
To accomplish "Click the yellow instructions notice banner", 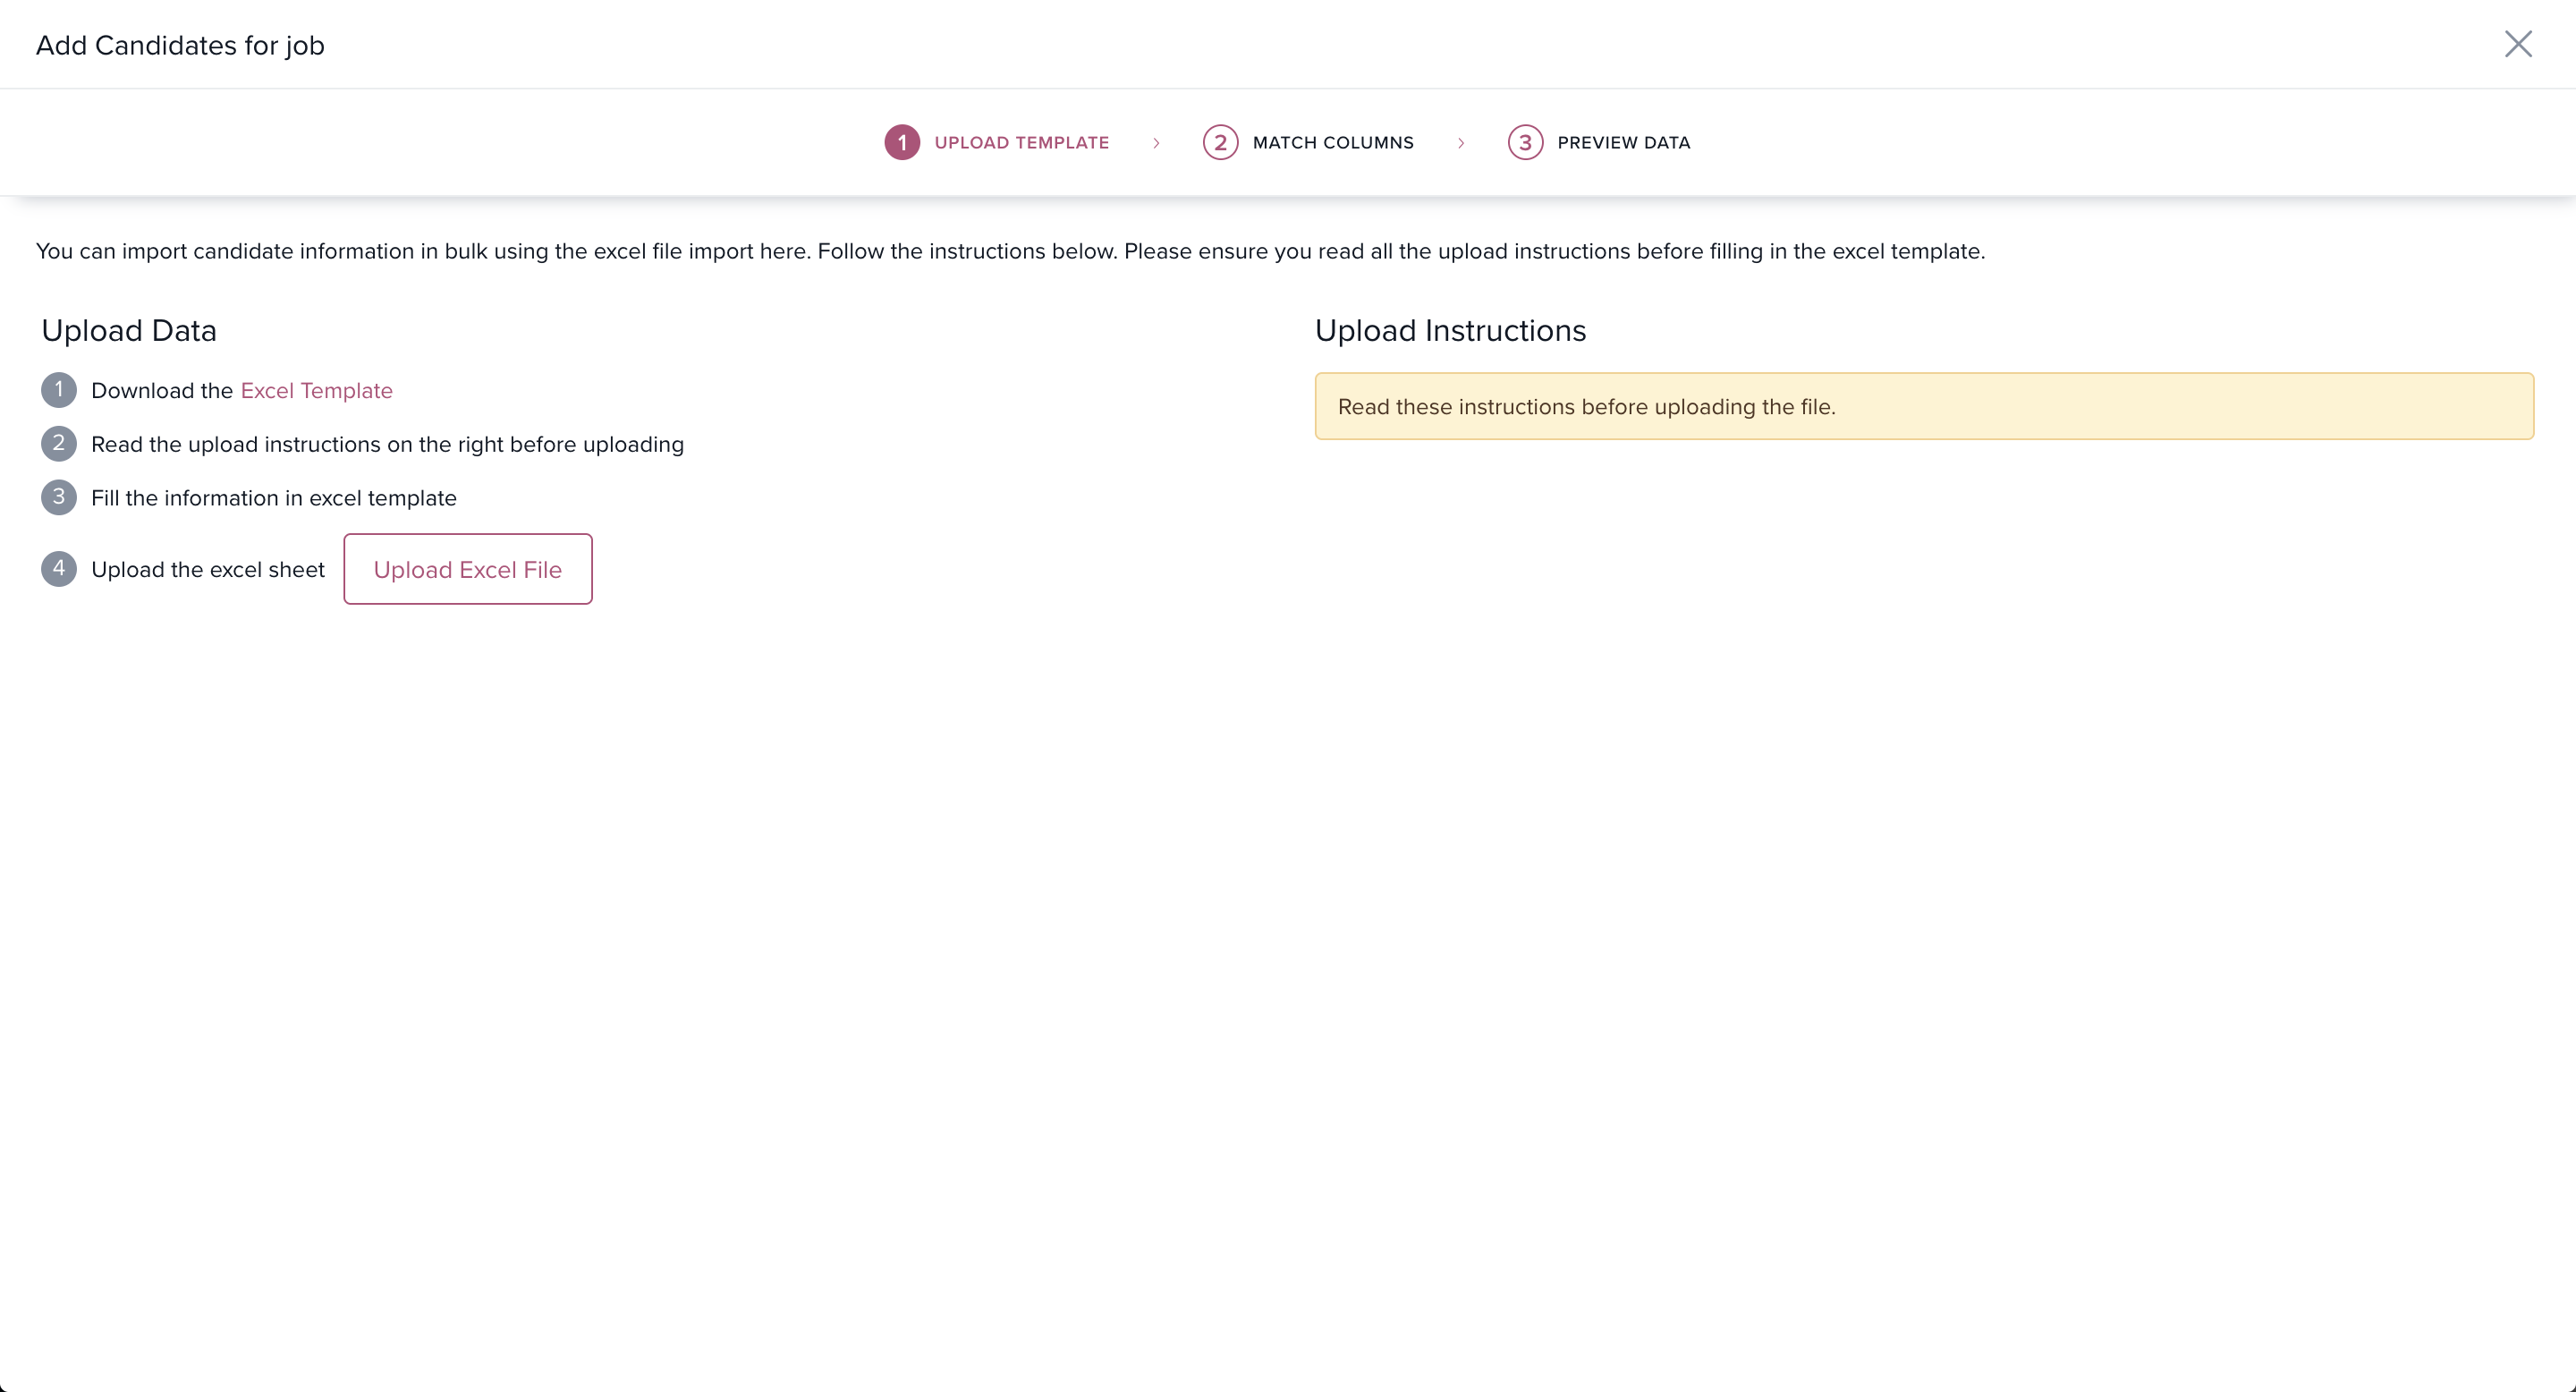I will tap(1923, 406).
